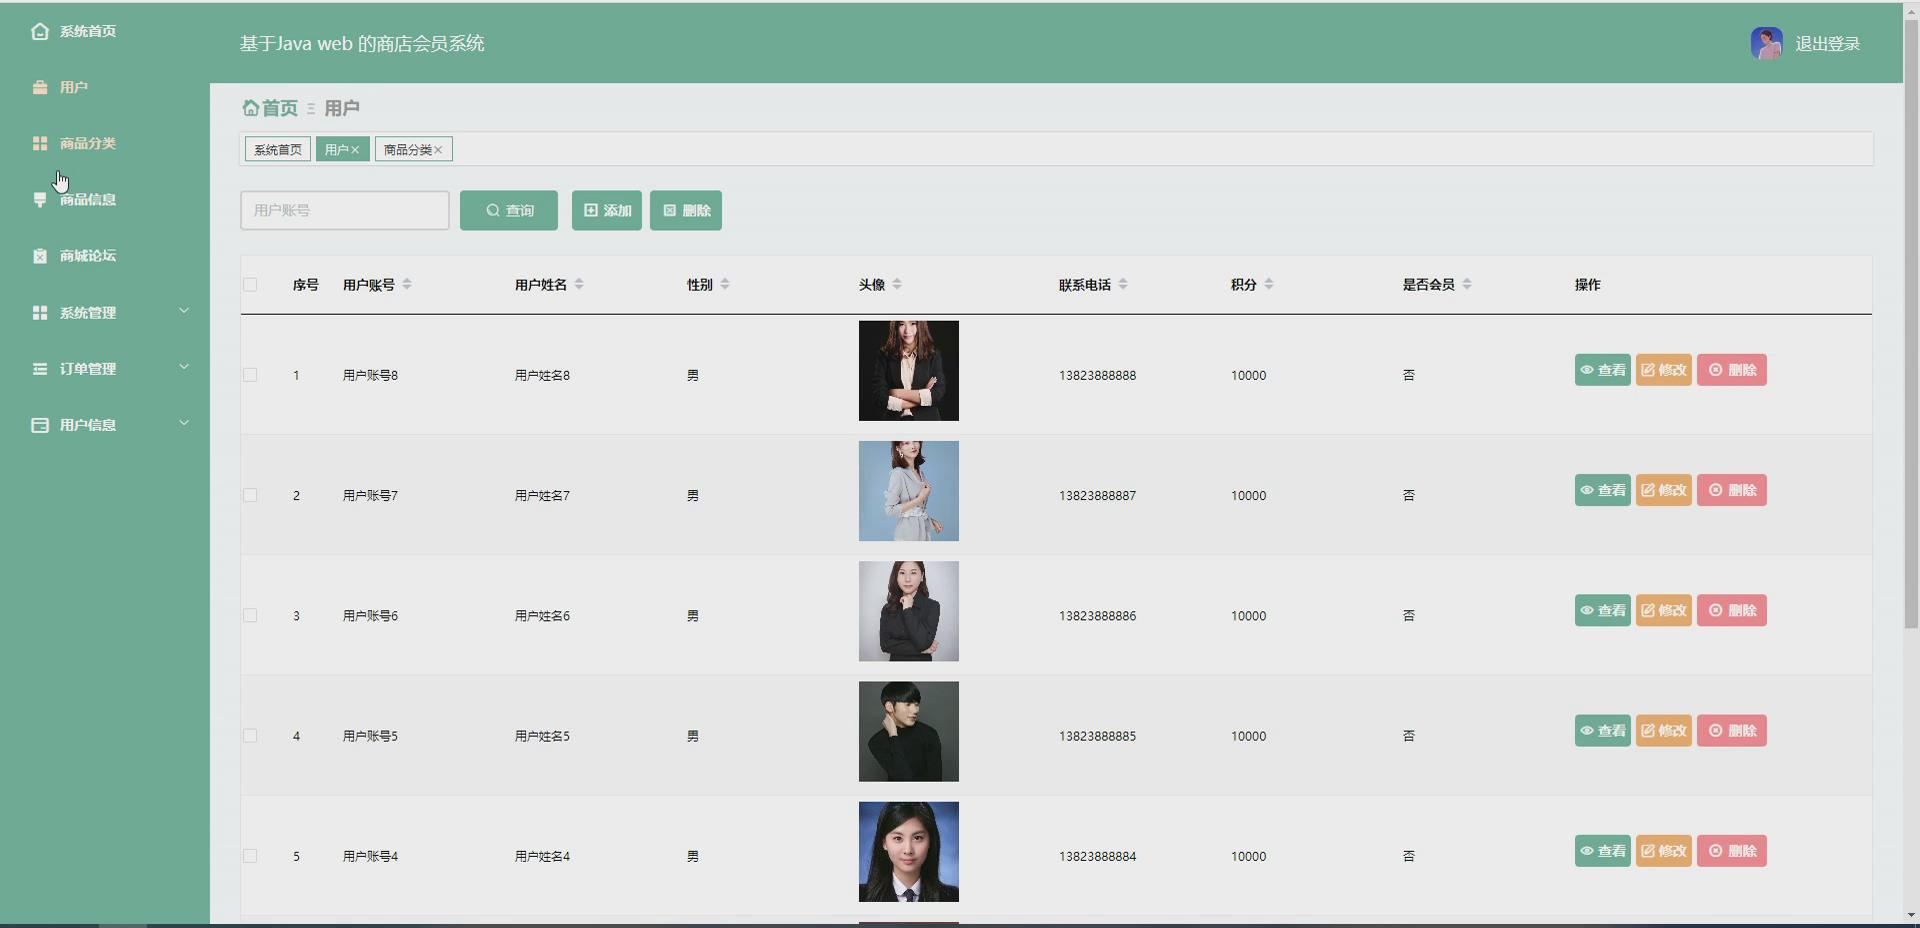
Task: Open the avatar thumbnail of 用户账号7
Action: click(909, 491)
